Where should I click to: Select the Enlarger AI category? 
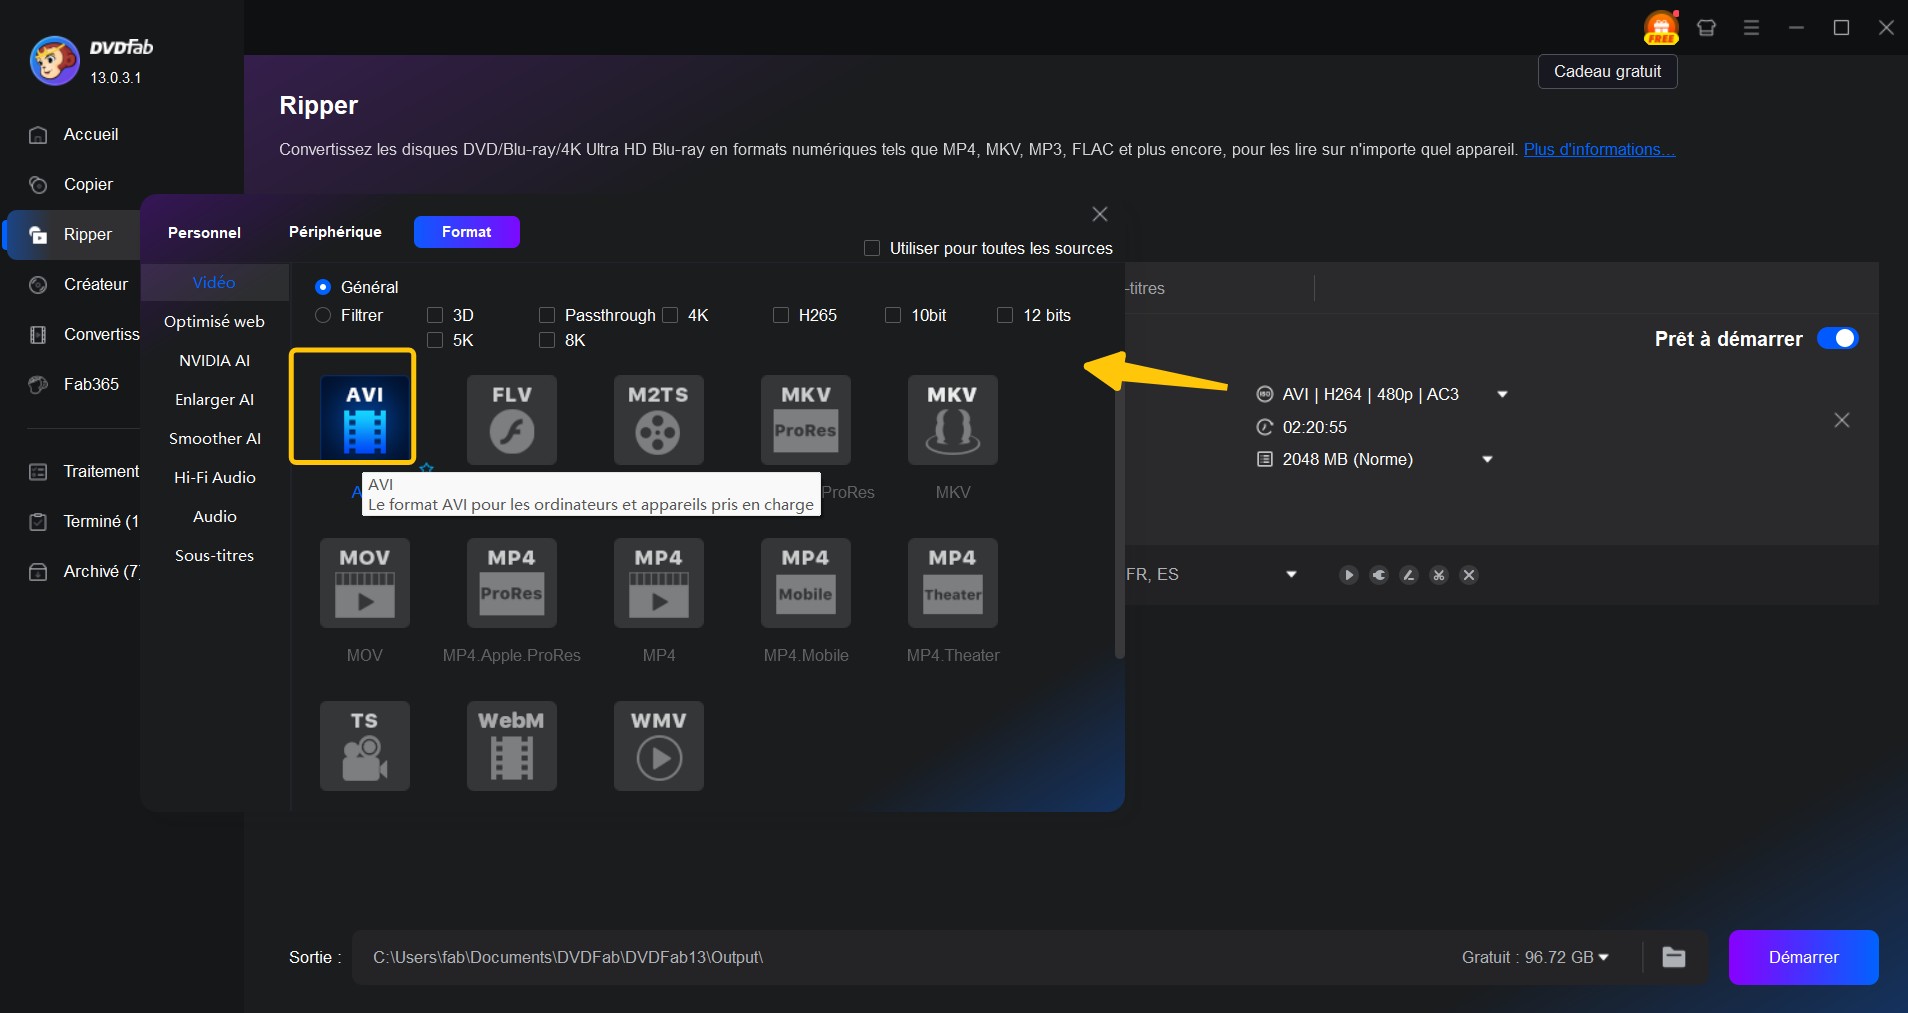pos(214,400)
